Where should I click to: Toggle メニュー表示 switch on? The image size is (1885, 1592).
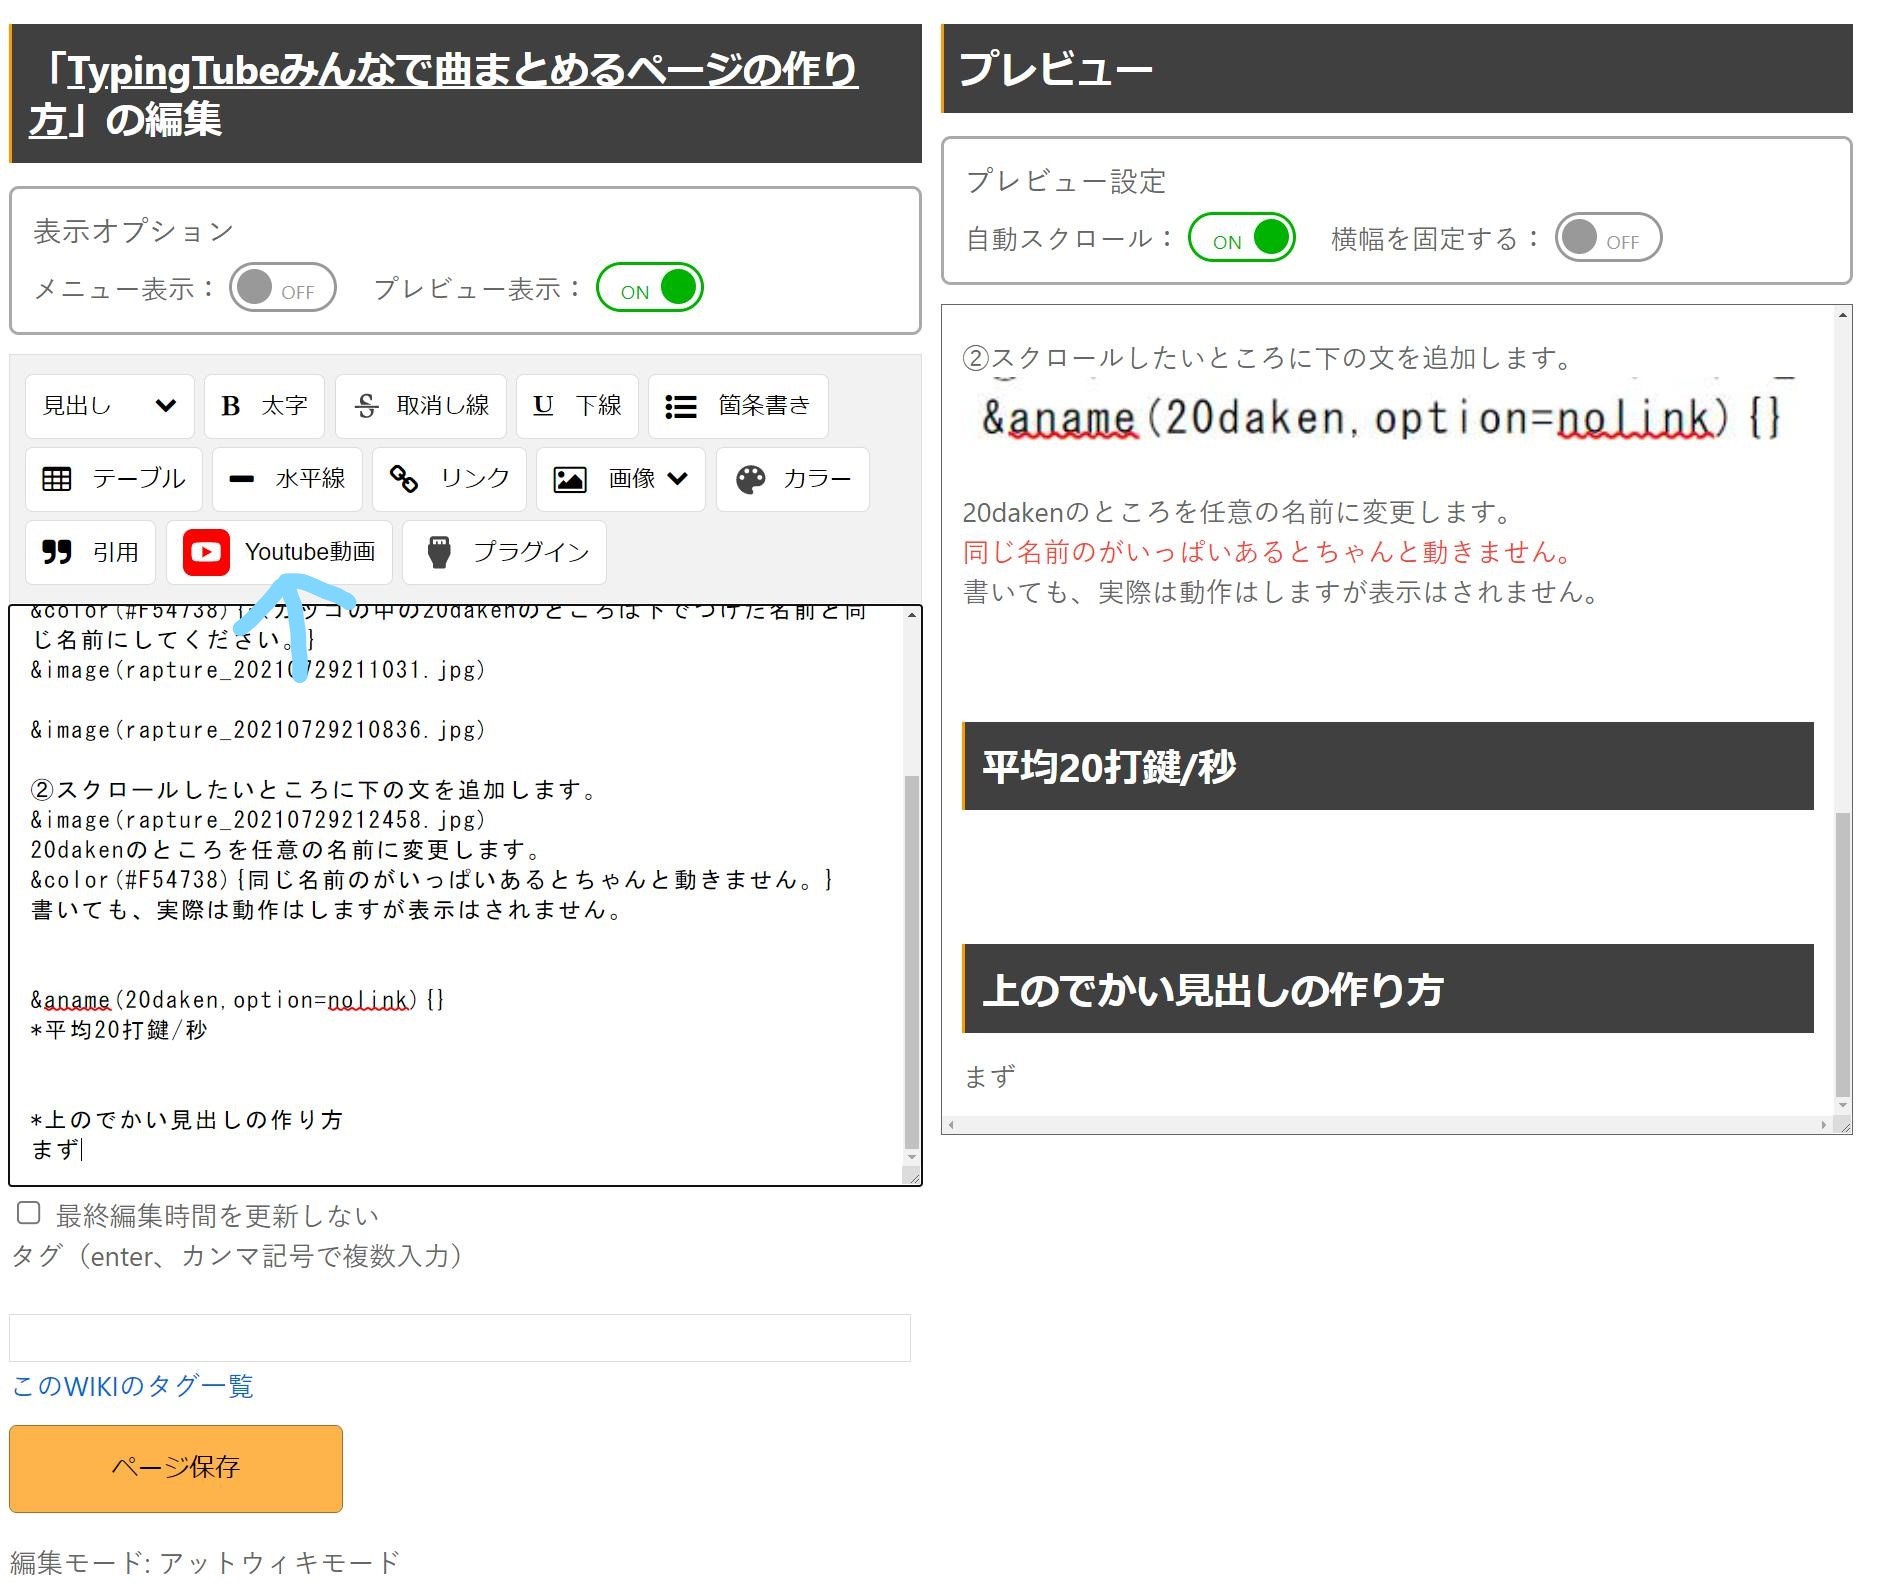pos(282,288)
